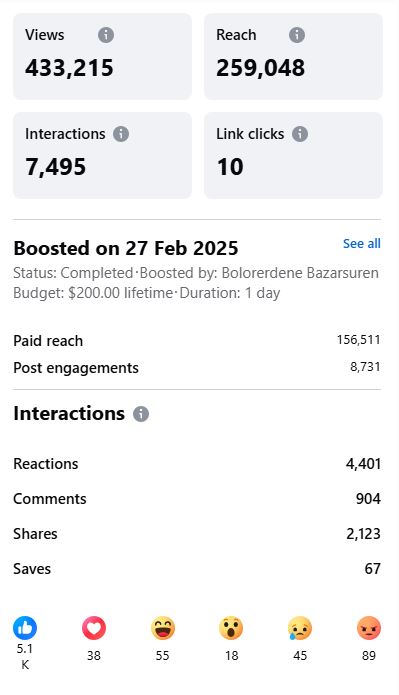
Task: Click the info icon next to Views
Action: (106, 35)
